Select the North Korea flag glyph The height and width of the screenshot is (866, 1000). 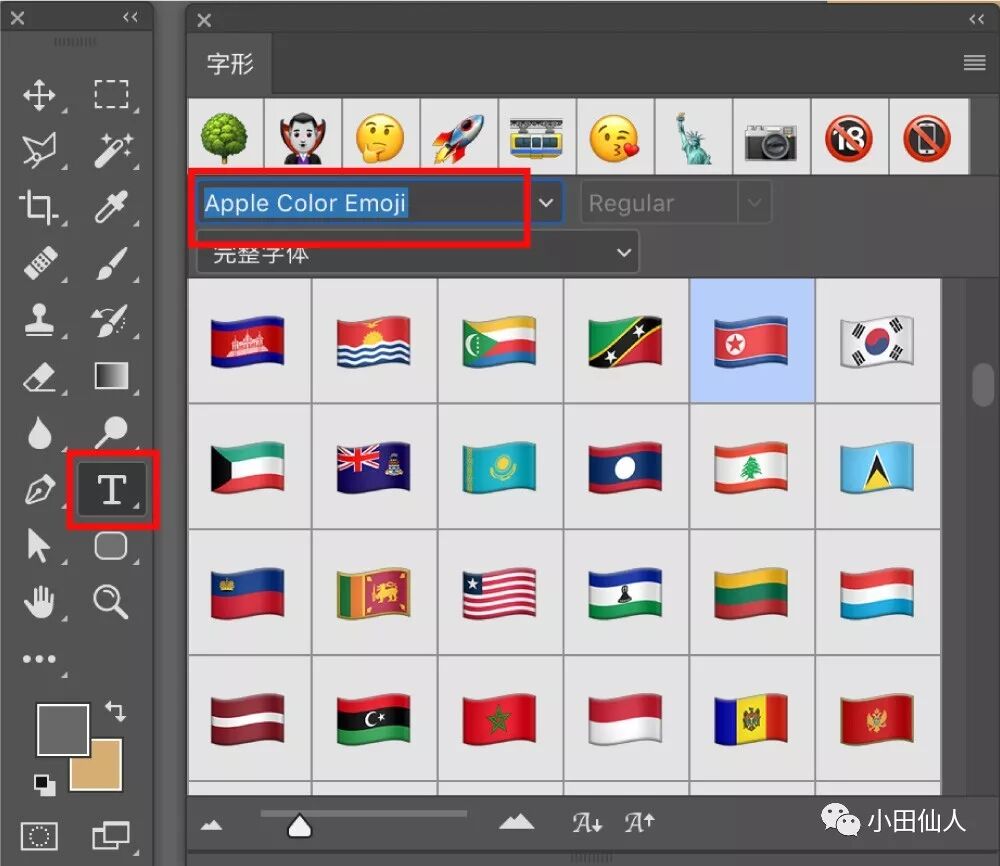point(752,341)
